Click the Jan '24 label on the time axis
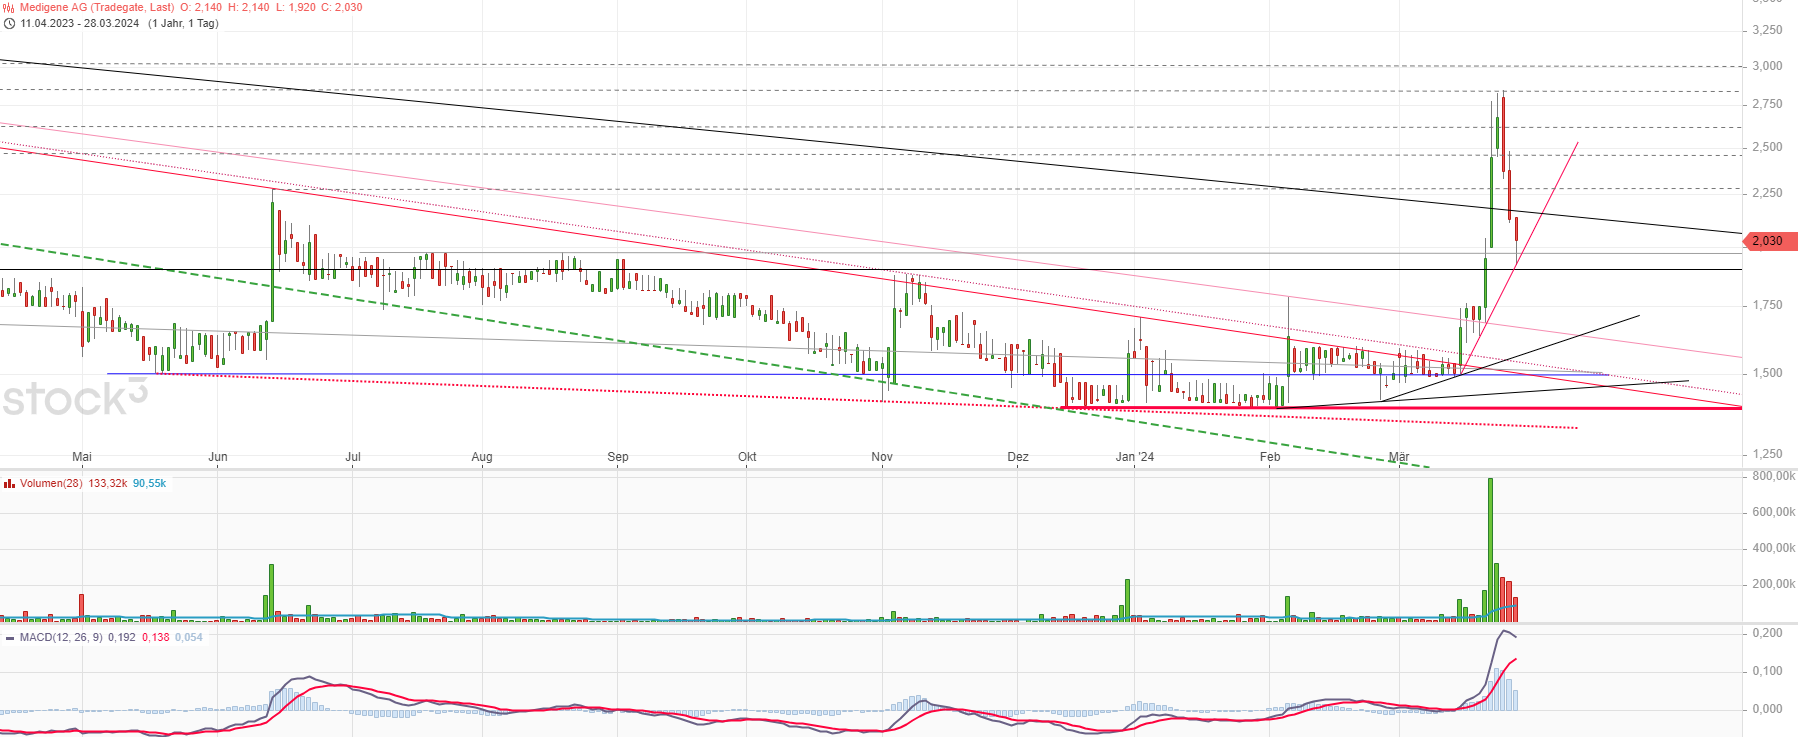The width and height of the screenshot is (1798, 737). (x=1135, y=457)
